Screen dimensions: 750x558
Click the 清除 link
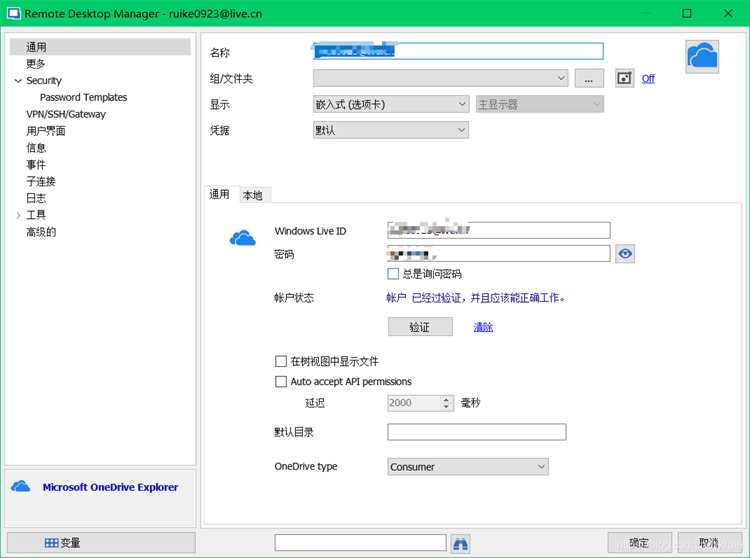[x=483, y=327]
